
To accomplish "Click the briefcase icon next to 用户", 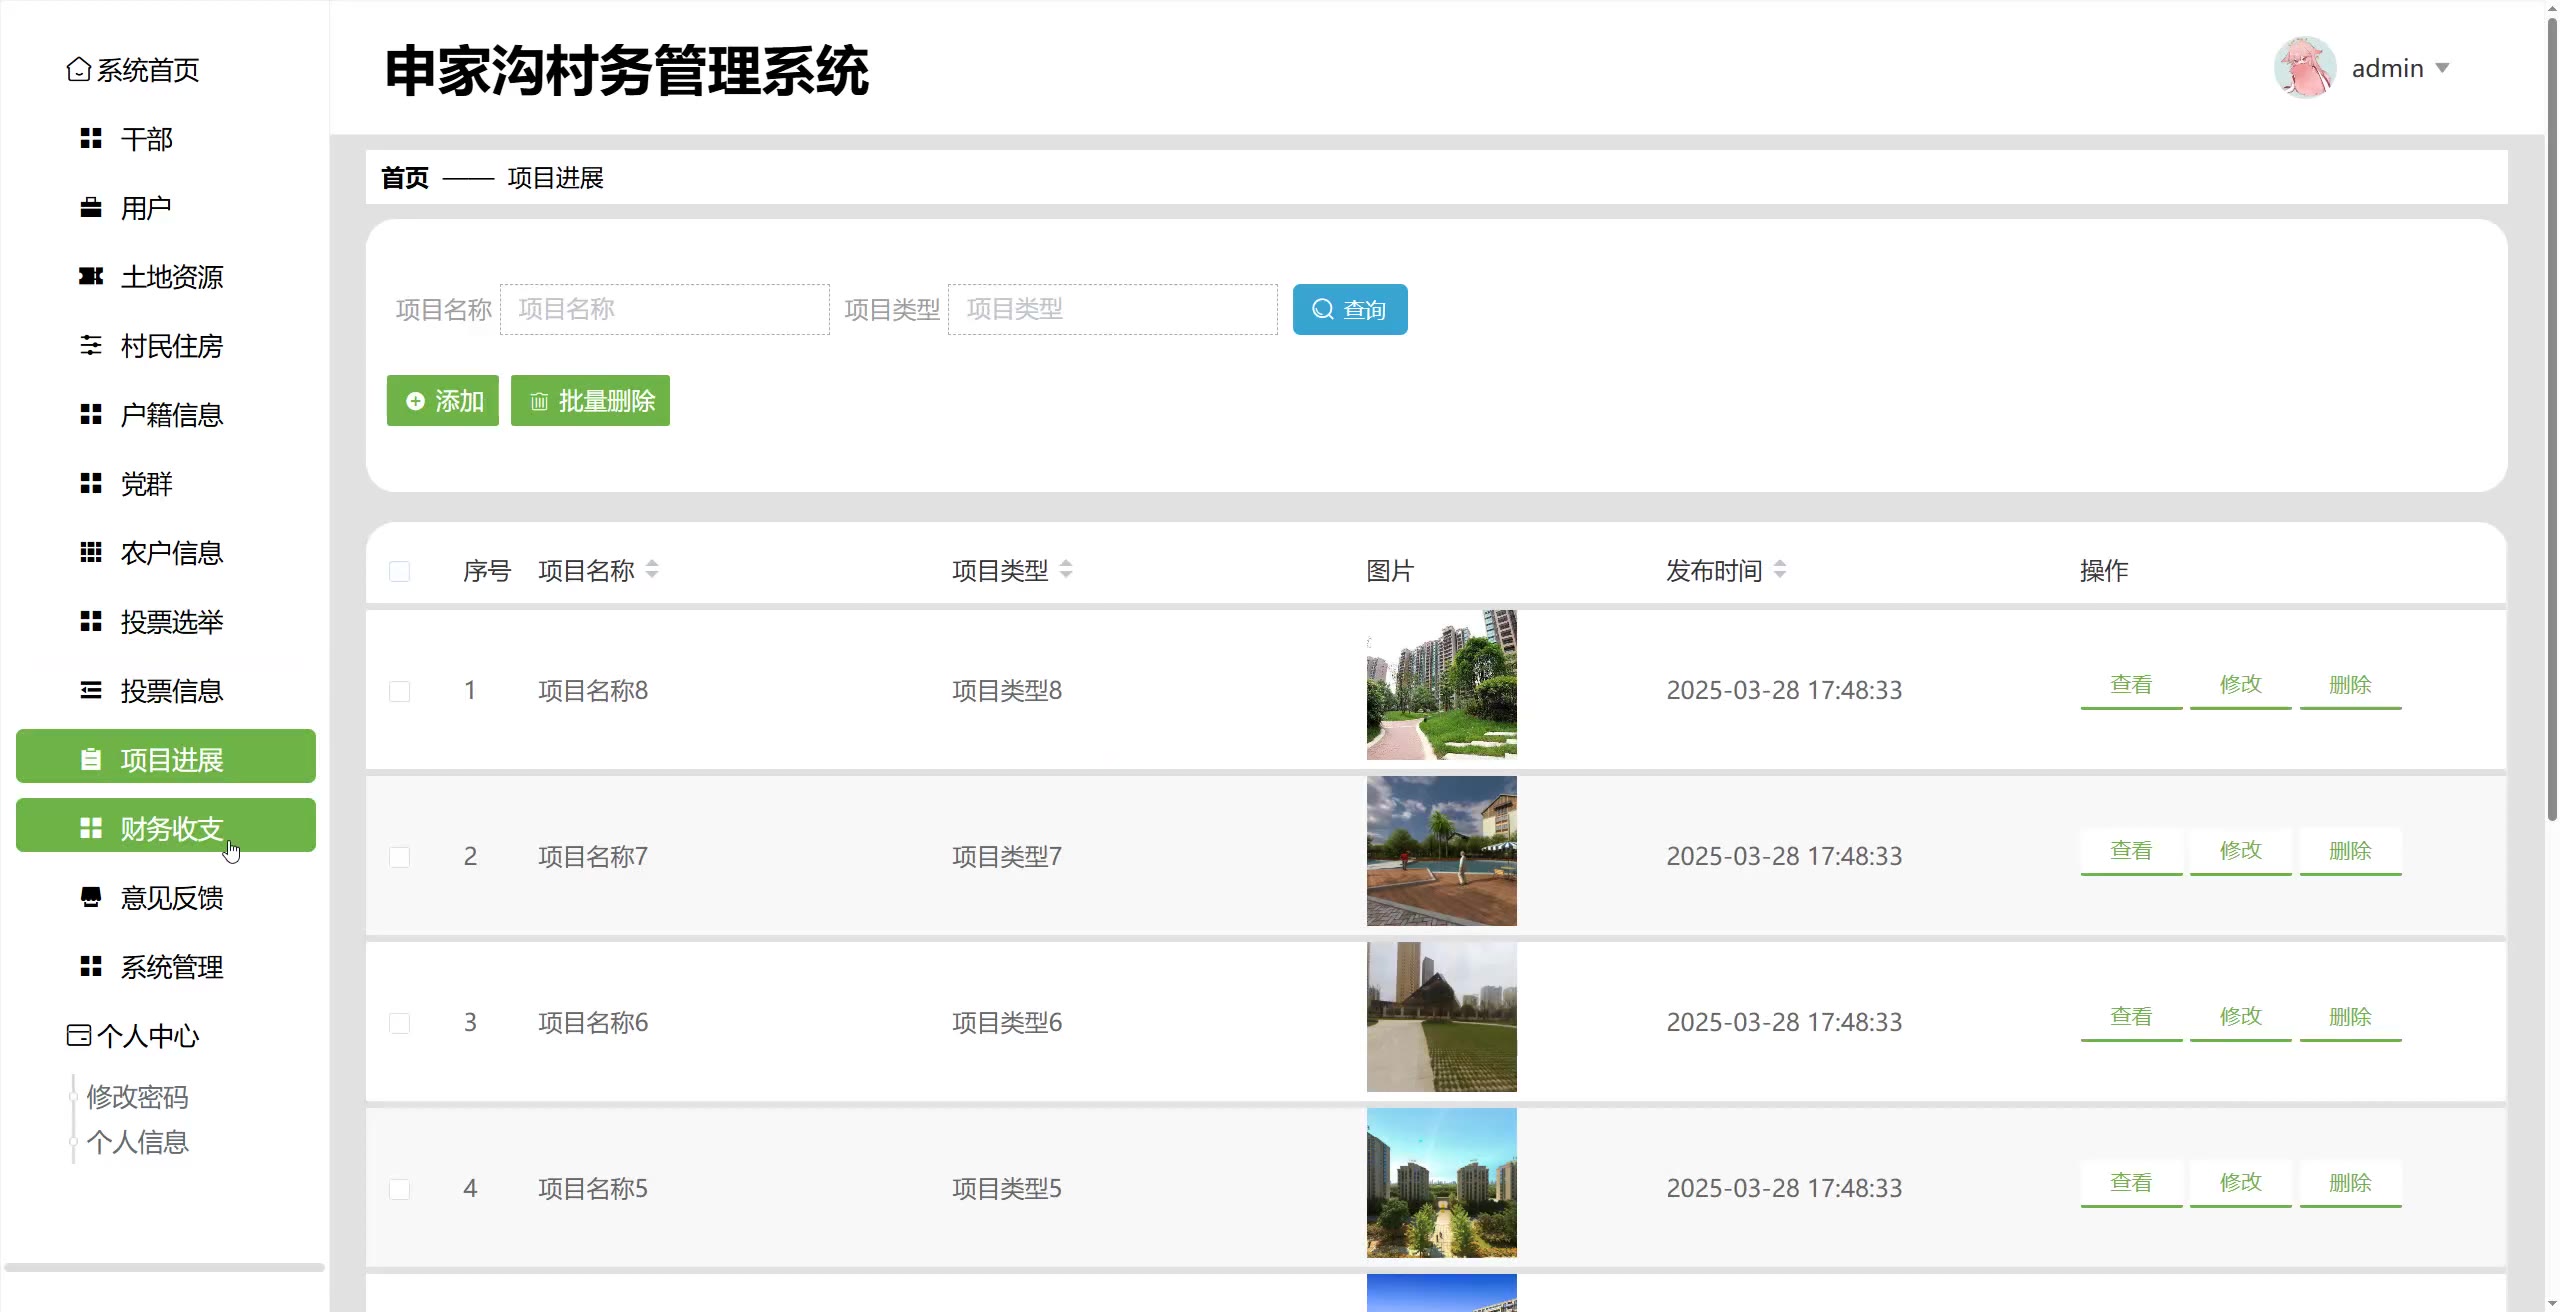I will tap(91, 208).
